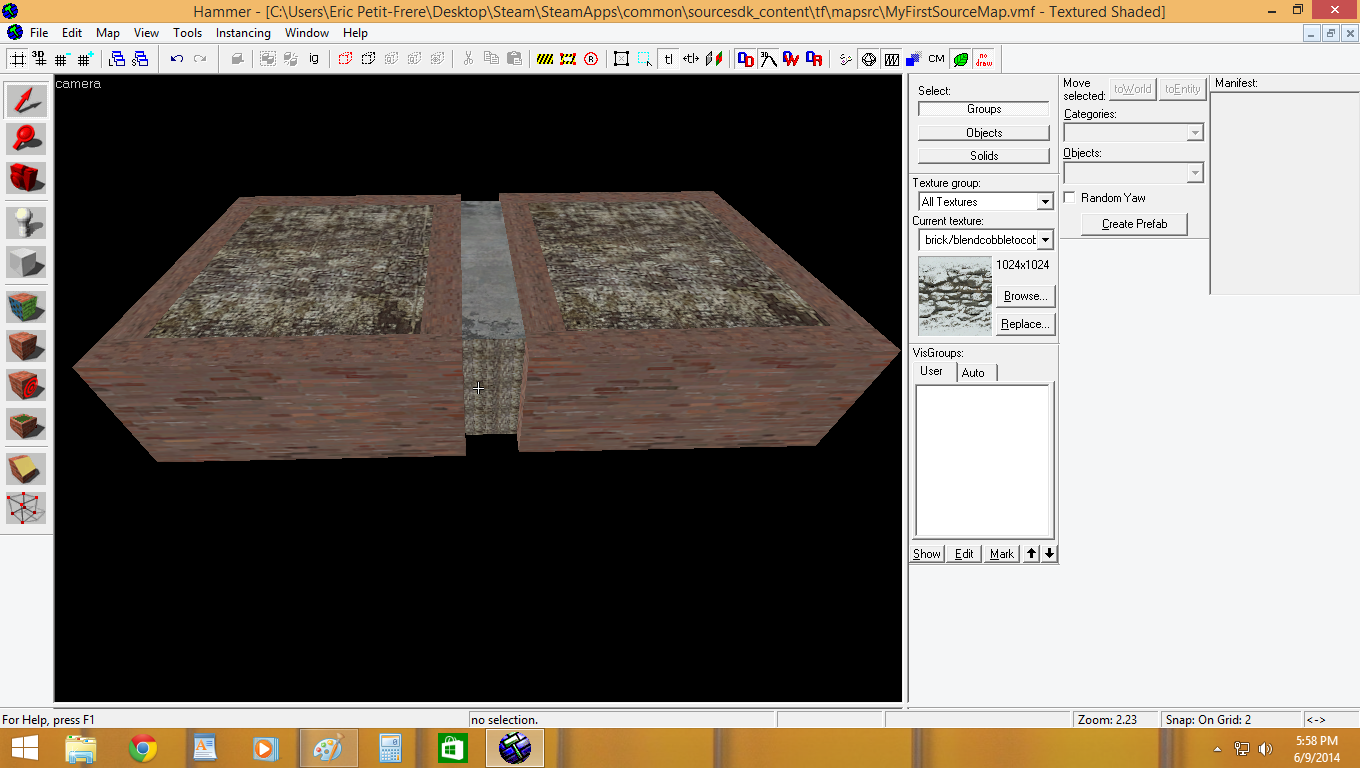
Task: Activate the Magnify zoom tool
Action: coord(25,138)
